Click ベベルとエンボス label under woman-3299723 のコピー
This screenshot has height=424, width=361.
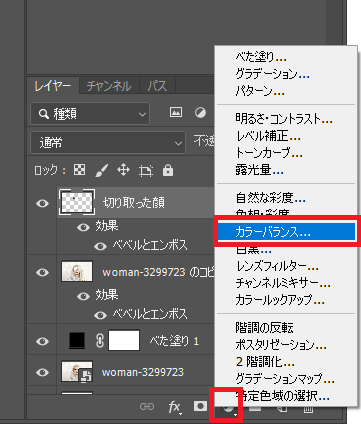tap(150, 314)
